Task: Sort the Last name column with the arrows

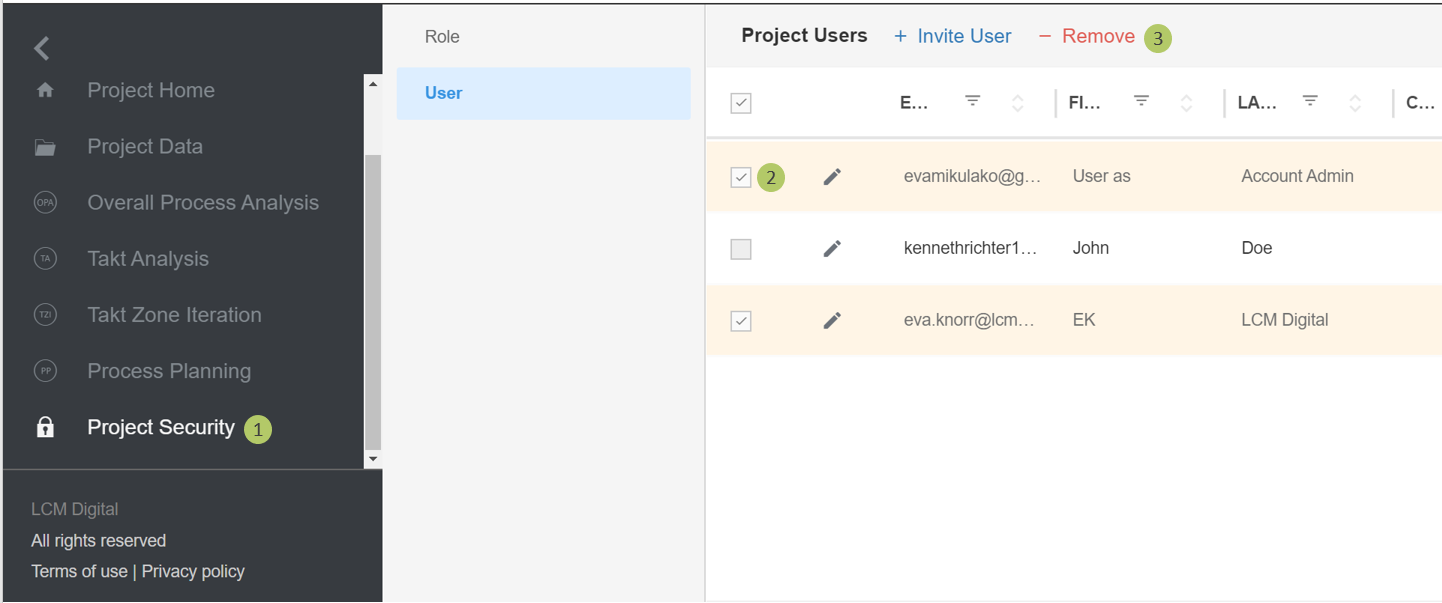Action: [x=1355, y=103]
